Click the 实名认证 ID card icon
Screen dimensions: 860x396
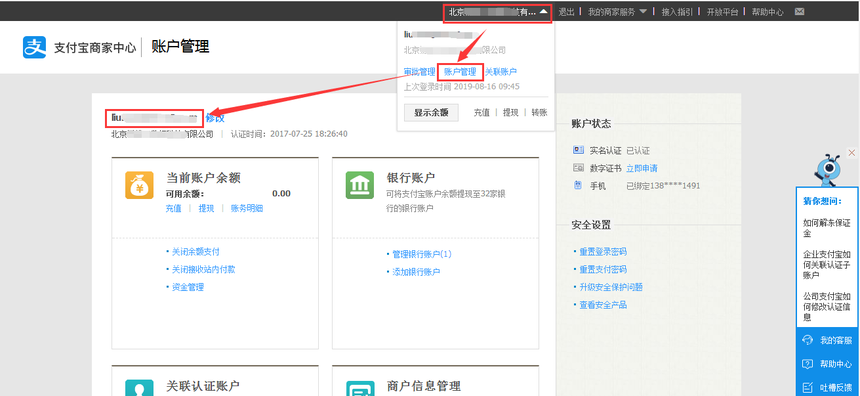point(578,150)
